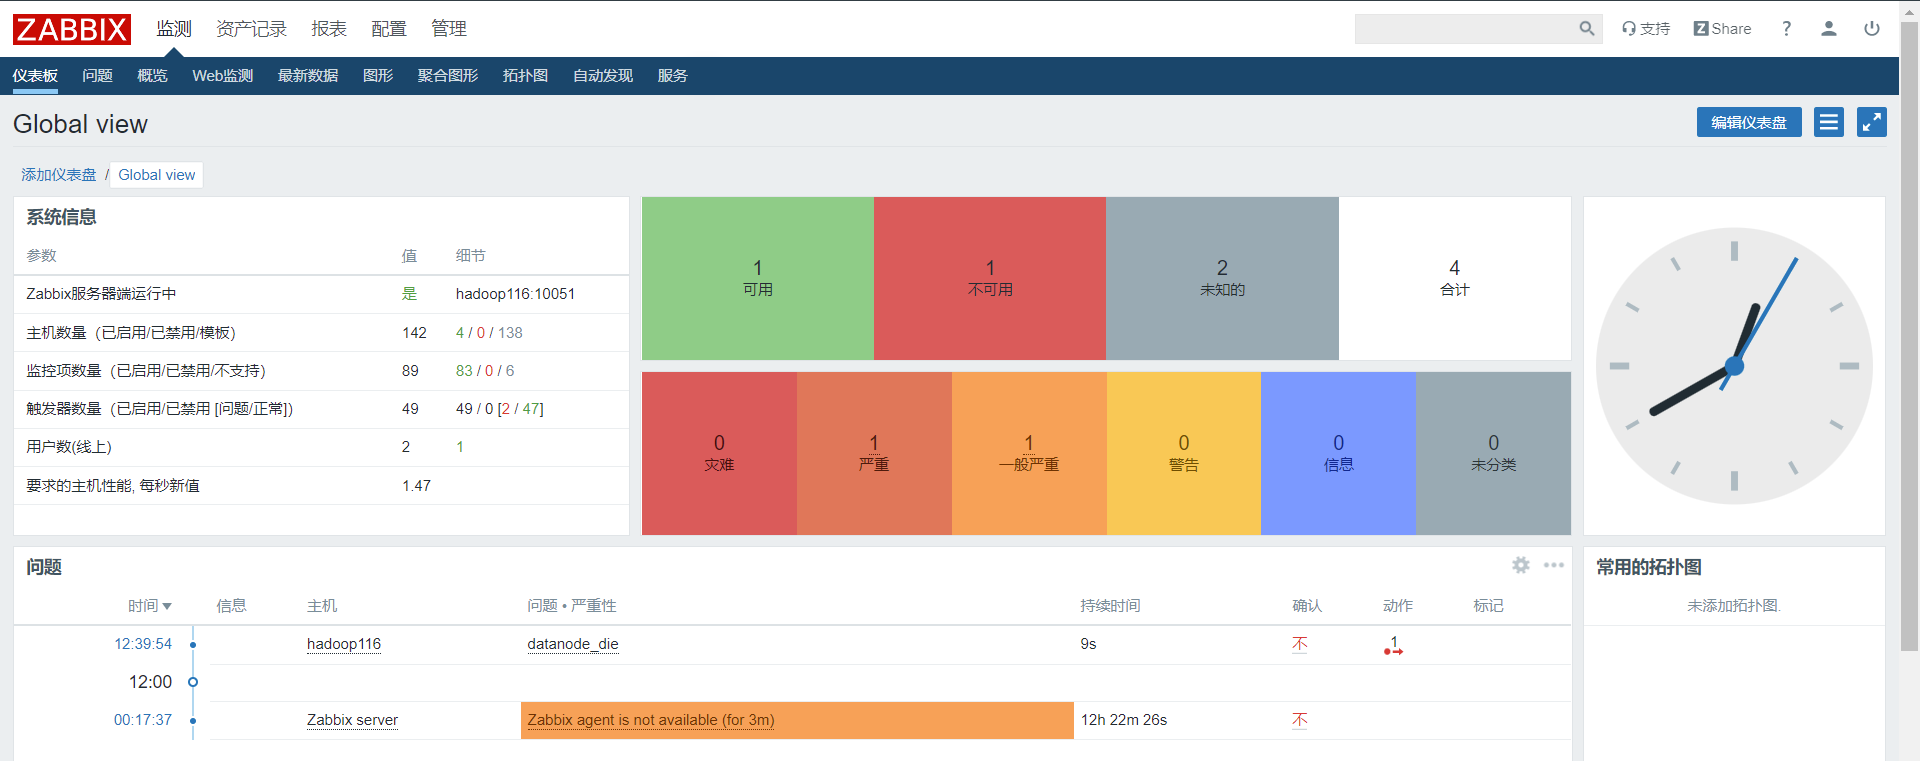1920x761 pixels.
Task: Open the 支持 support link
Action: [x=1646, y=29]
